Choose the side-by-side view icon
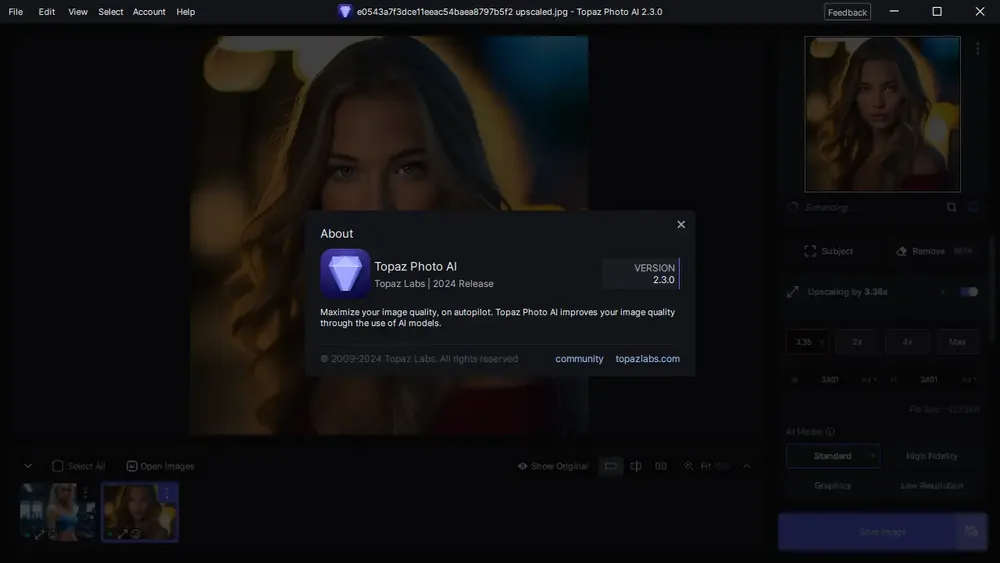This screenshot has width=1000, height=563. click(661, 466)
